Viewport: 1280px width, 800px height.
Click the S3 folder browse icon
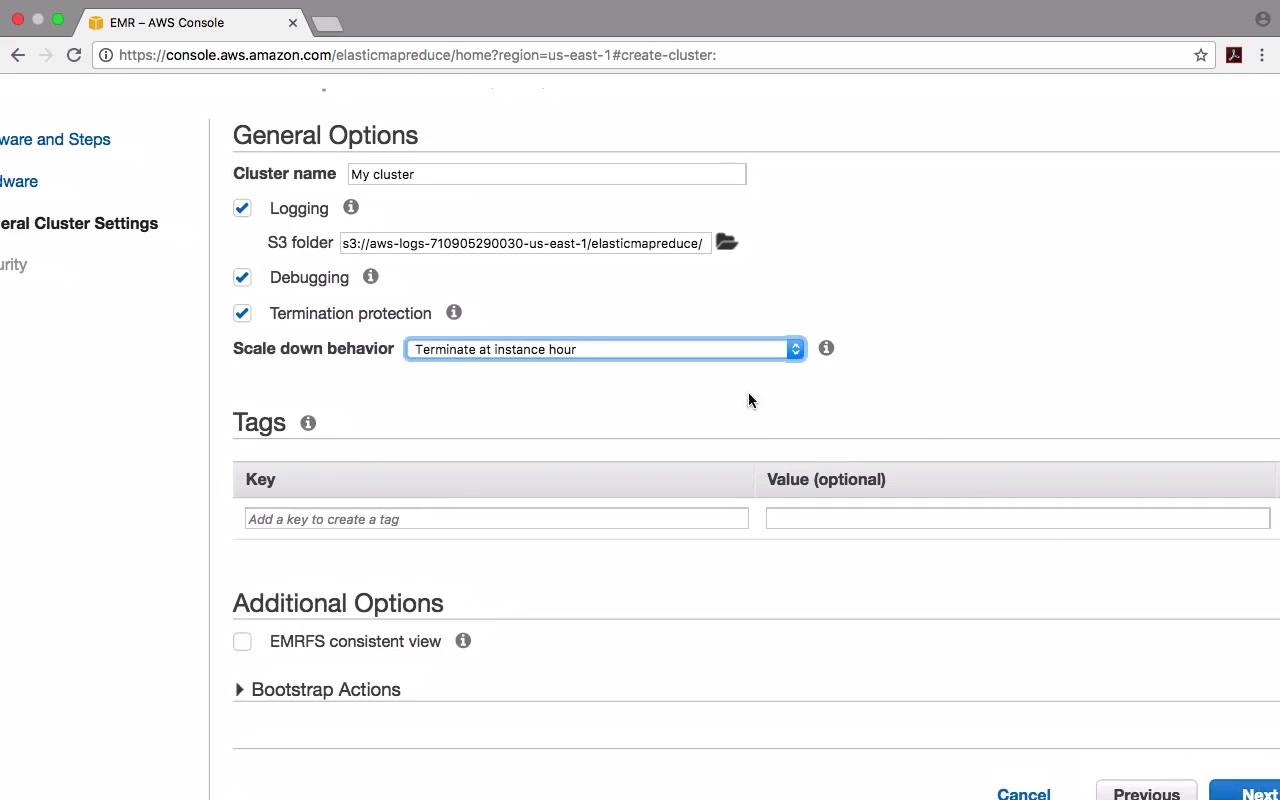point(727,242)
